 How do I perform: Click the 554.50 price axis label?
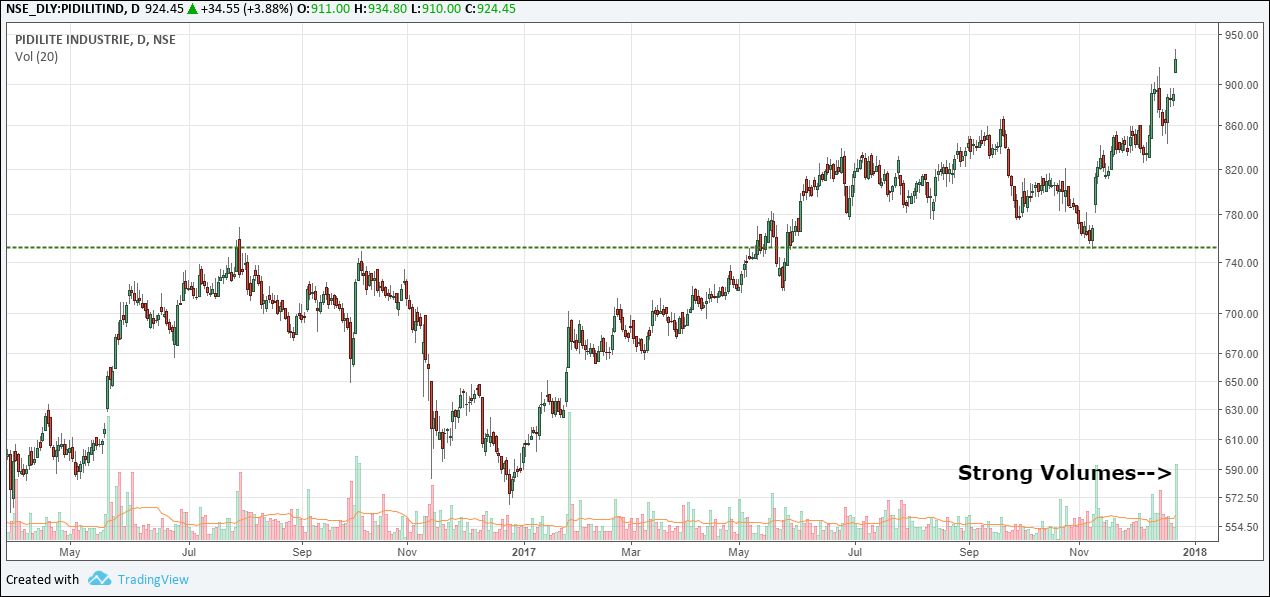pyautogui.click(x=1240, y=527)
